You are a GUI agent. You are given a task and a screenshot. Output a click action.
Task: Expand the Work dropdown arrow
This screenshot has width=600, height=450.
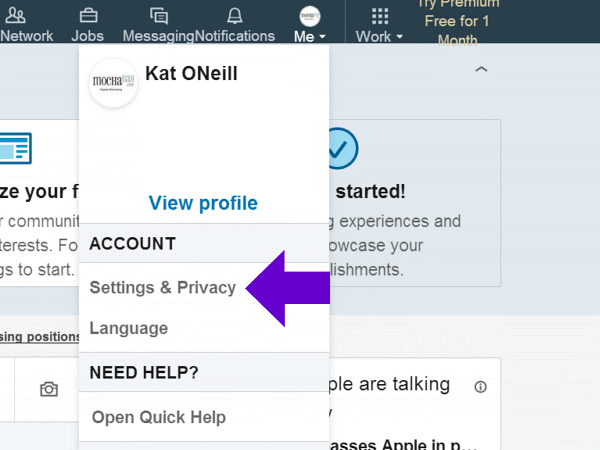tap(400, 37)
